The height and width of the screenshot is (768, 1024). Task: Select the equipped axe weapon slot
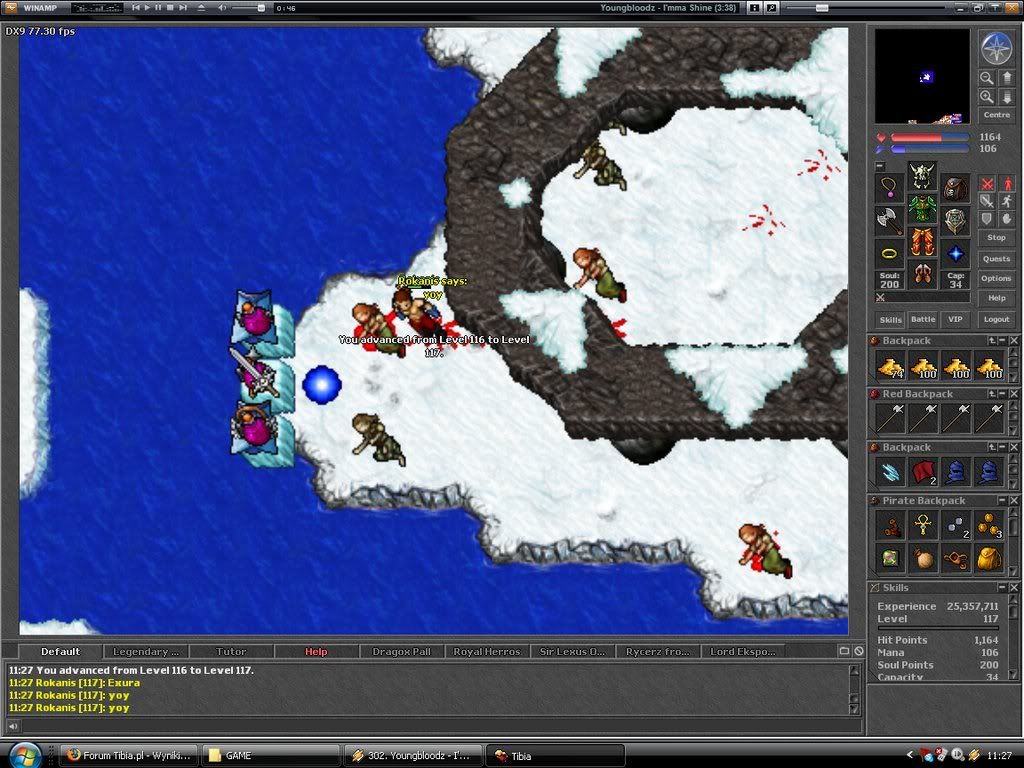pos(889,221)
